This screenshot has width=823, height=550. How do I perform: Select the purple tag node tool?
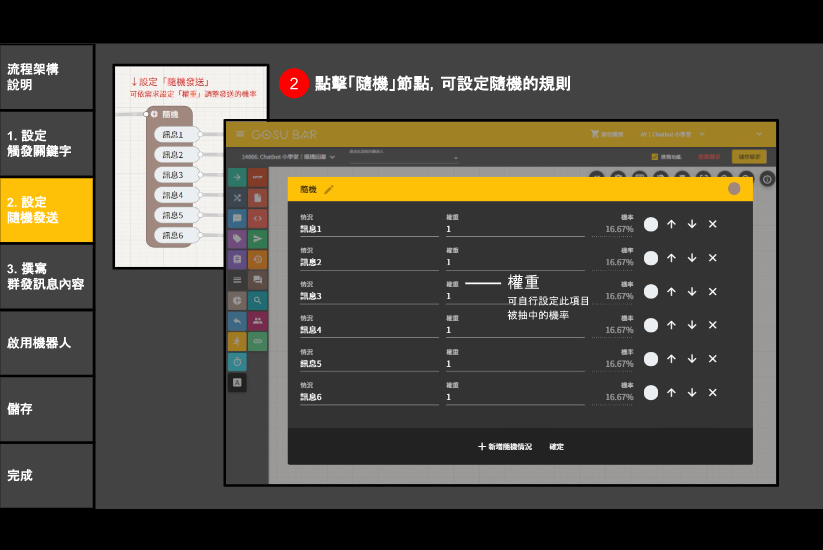click(x=237, y=239)
